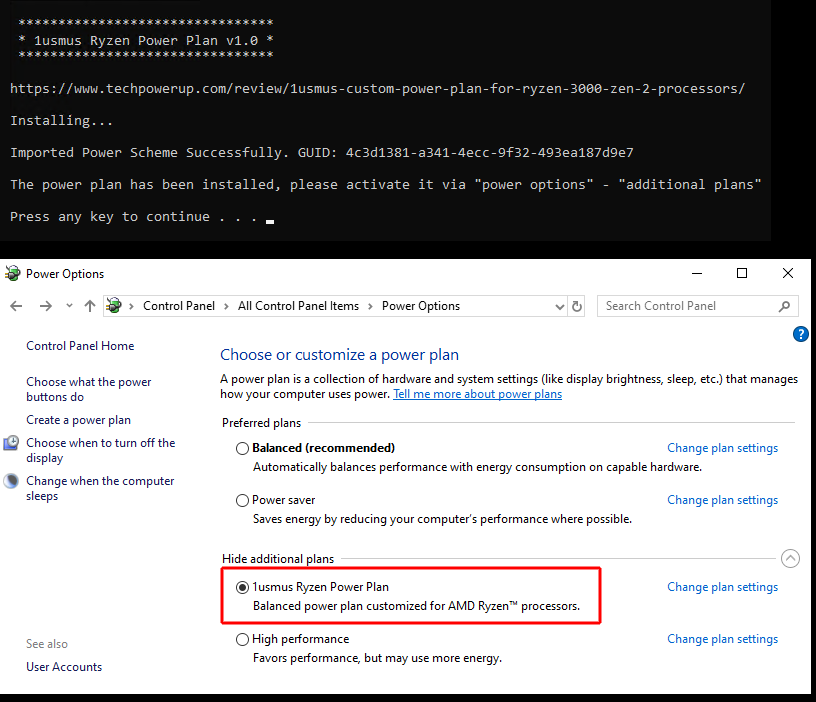Click Hide additional plans label
This screenshot has height=702, width=816.
coord(278,559)
